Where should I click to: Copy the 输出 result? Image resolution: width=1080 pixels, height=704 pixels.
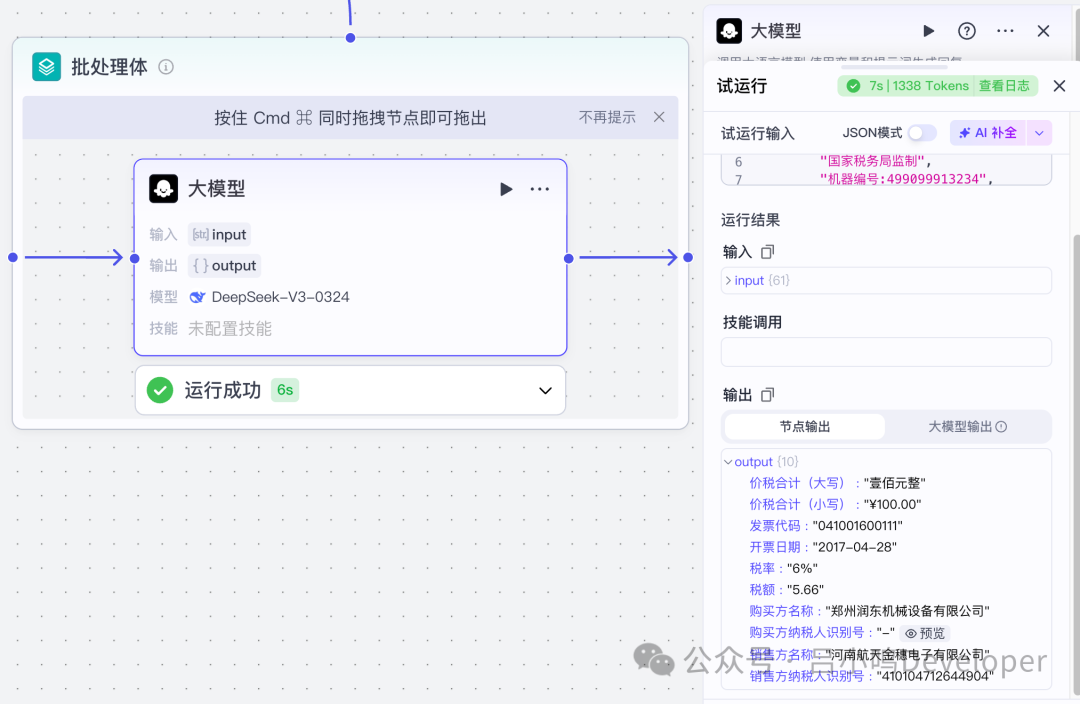coord(767,395)
